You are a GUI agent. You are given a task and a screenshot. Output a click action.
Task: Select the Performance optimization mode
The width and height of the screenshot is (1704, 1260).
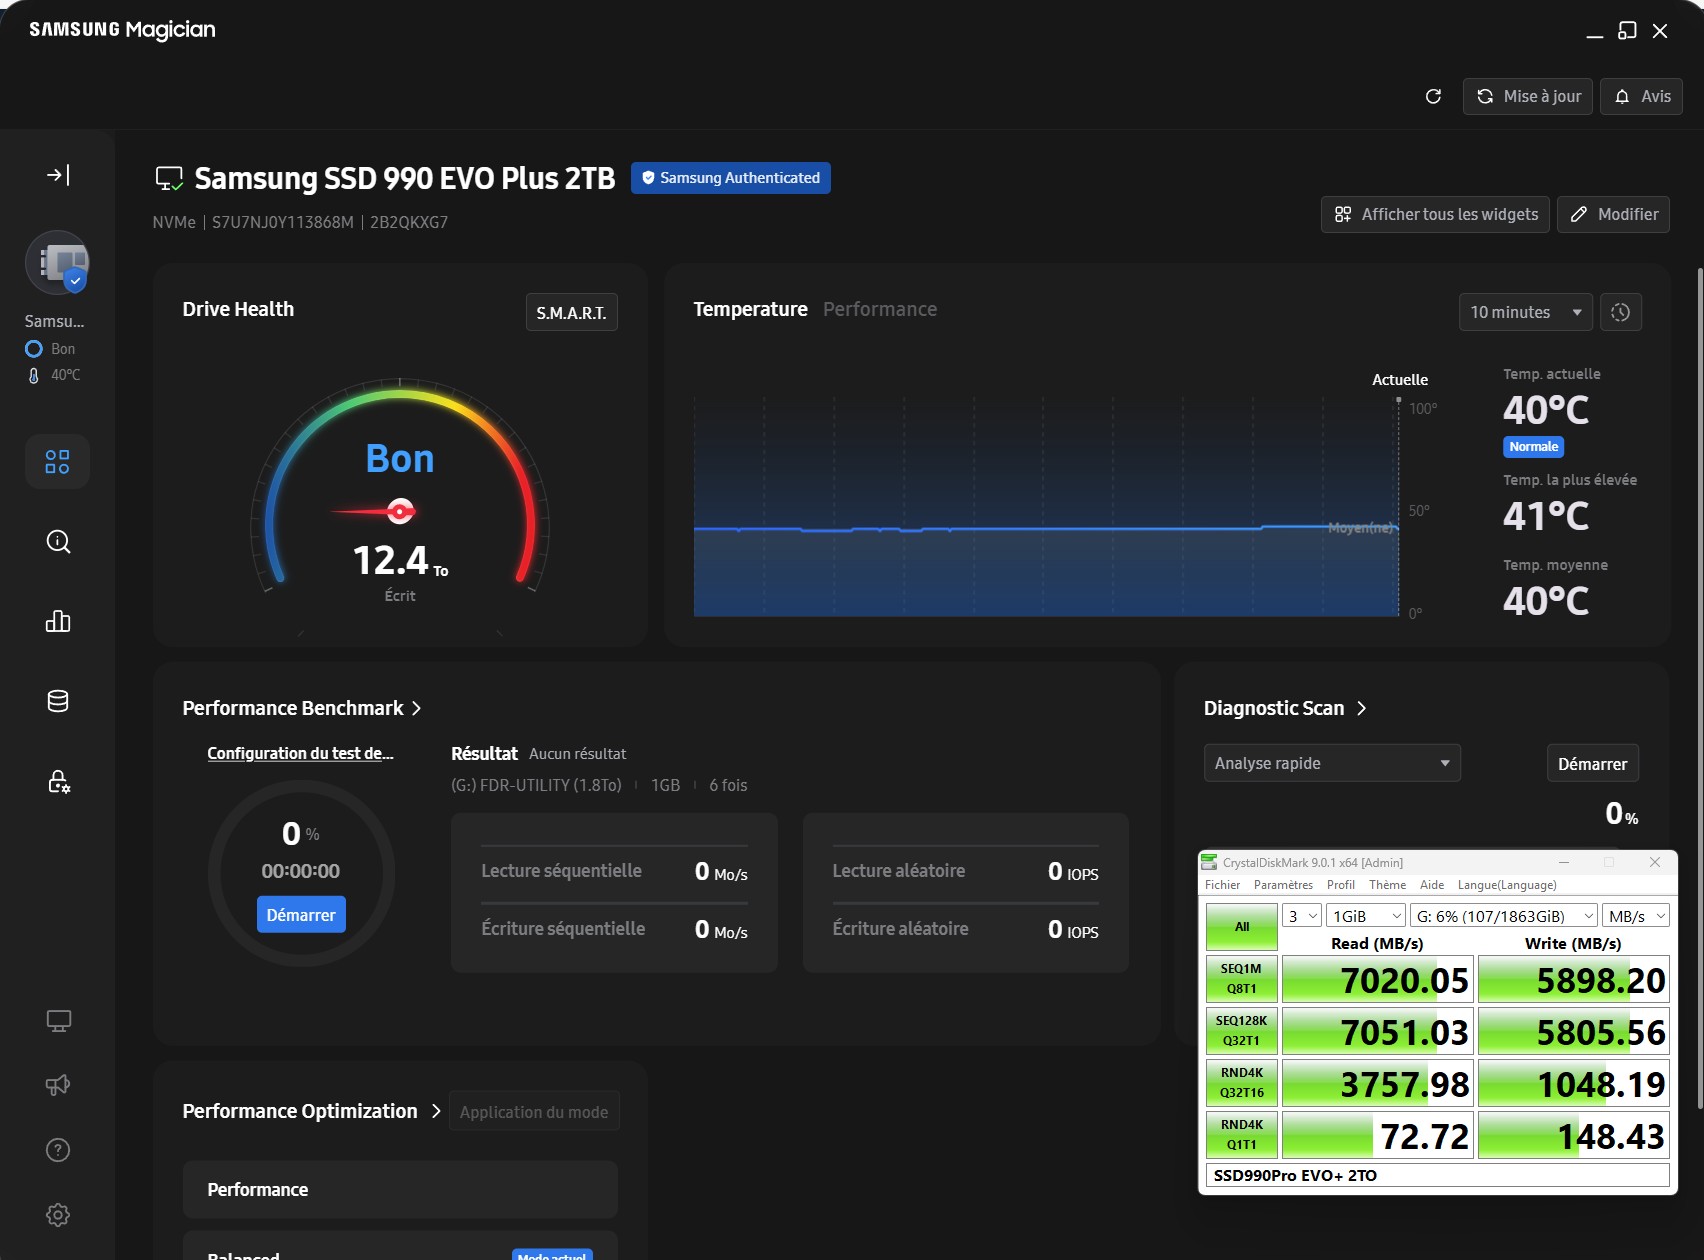coord(399,1190)
